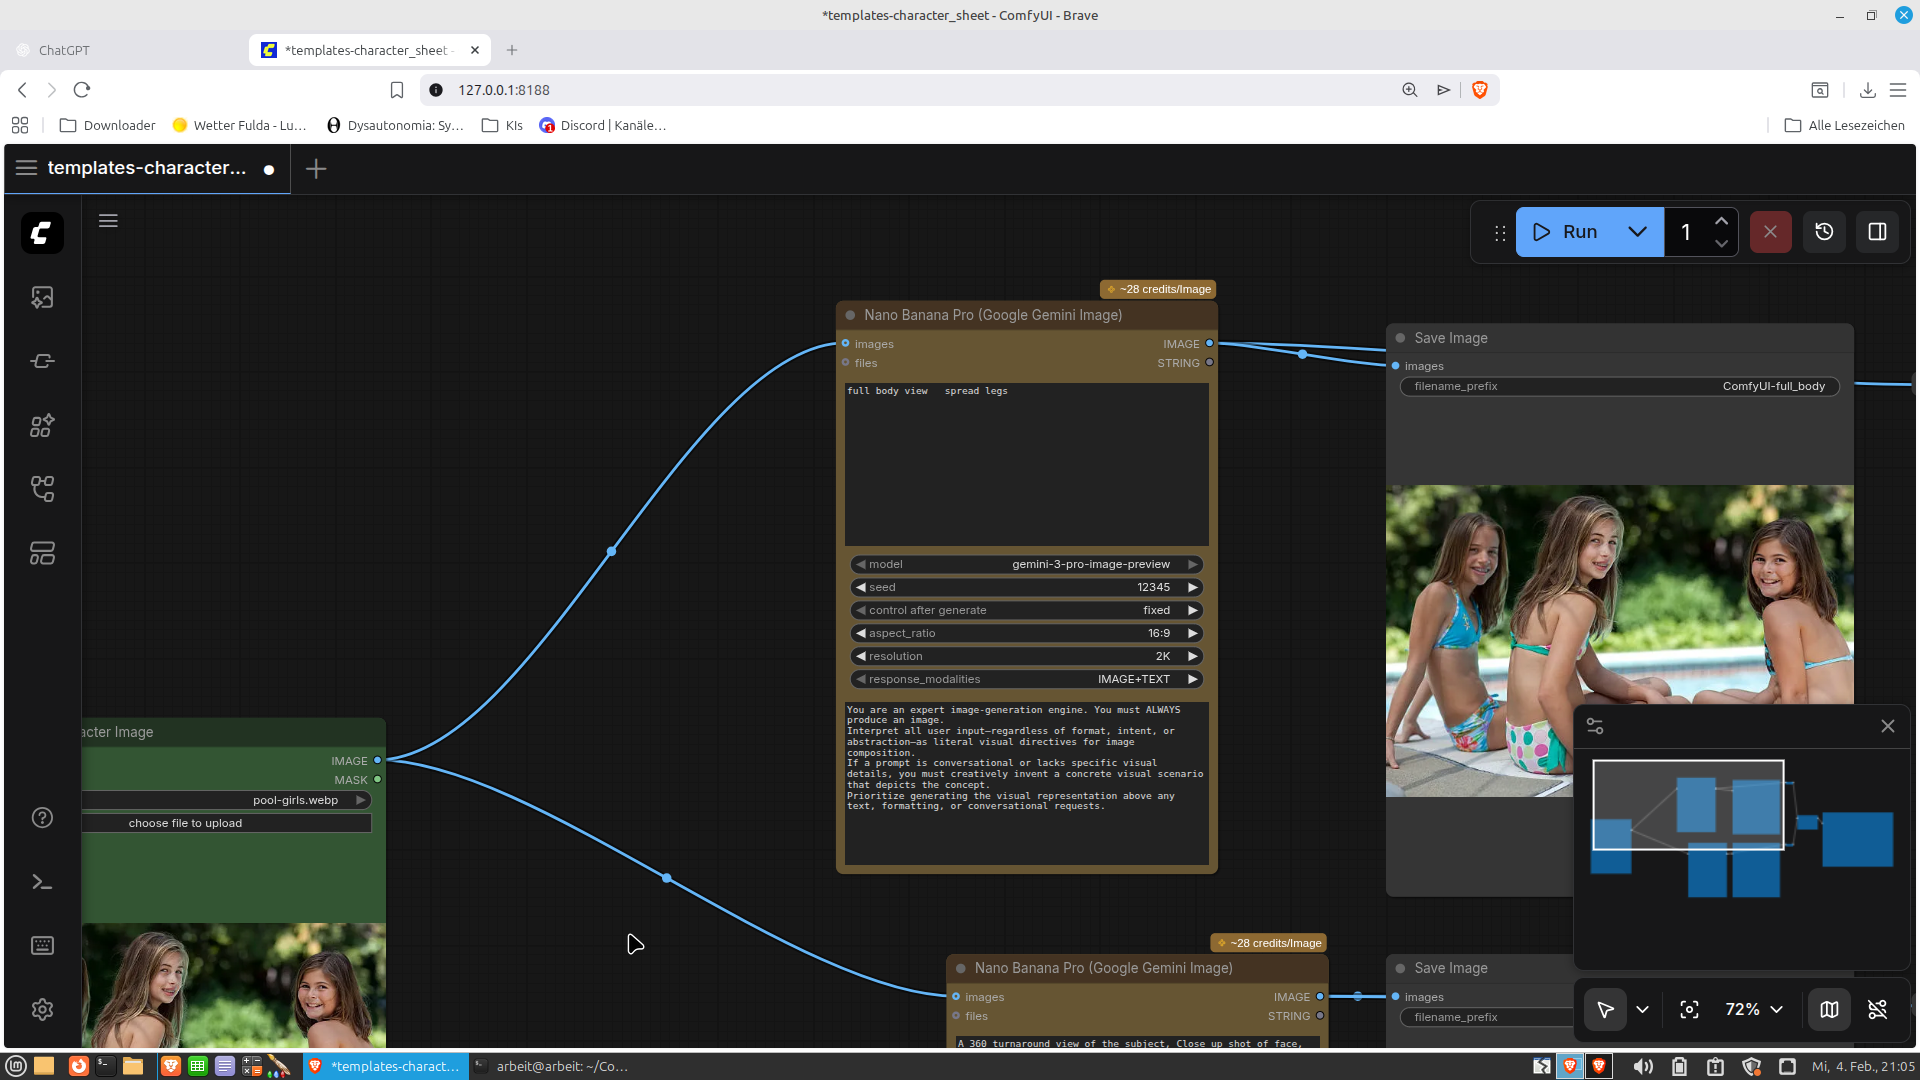Expand the Run button dropdown arrow
Viewport: 1920px width, 1080px height.
coord(1637,232)
